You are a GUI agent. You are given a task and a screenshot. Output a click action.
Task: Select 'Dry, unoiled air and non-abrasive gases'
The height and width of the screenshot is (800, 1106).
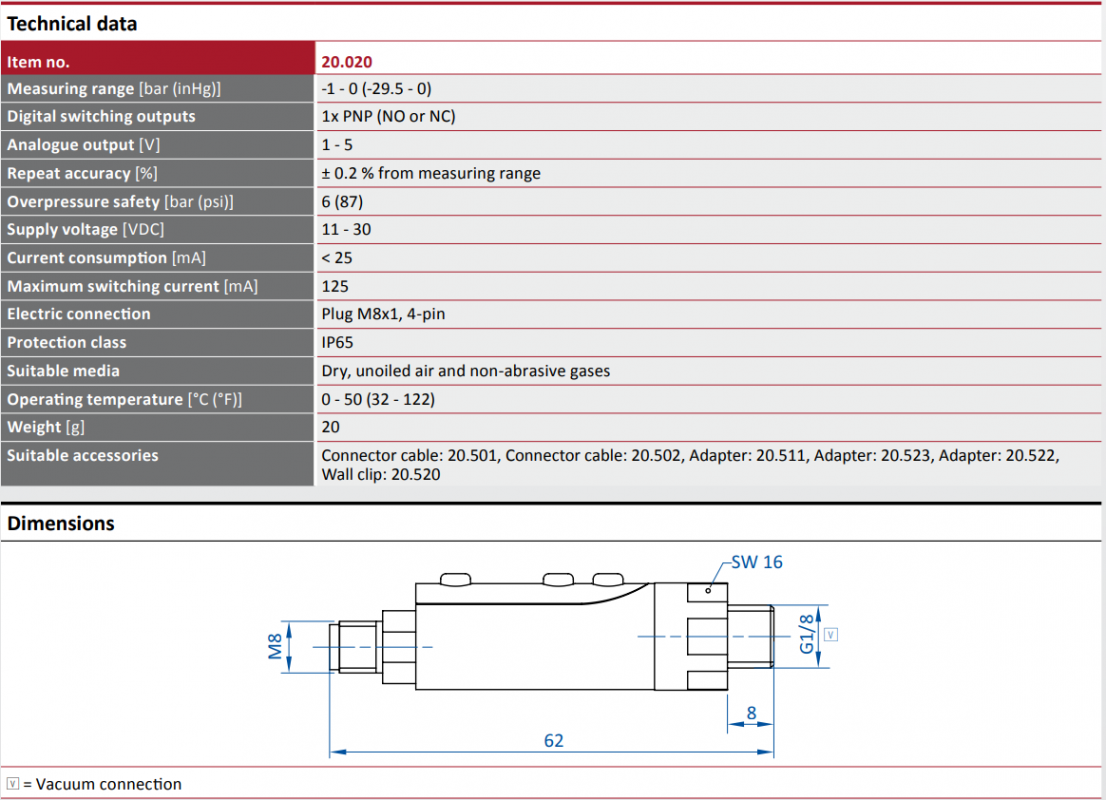point(466,371)
